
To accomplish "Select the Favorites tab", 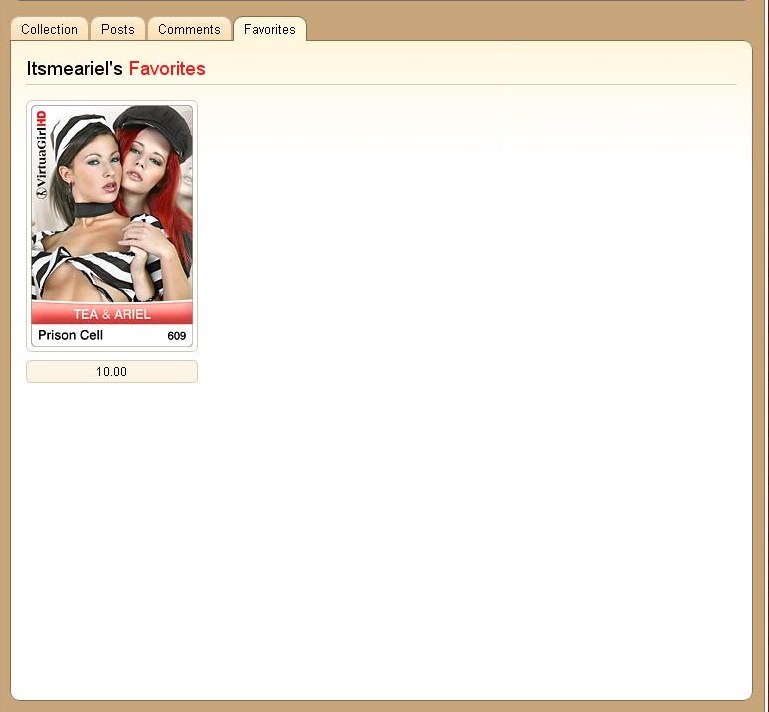I will coord(270,29).
